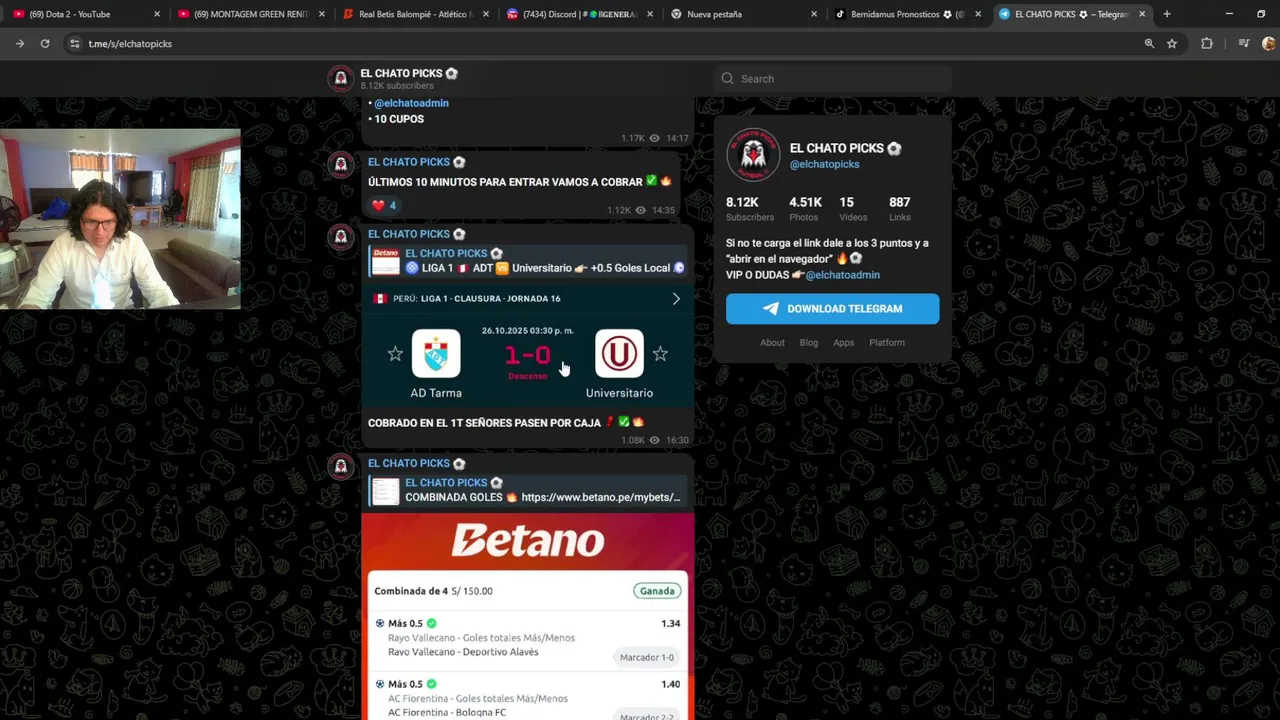Screen dimensions: 1280x720
Task: Switch to the Dota 2 YouTube tab
Action: pos(85,14)
